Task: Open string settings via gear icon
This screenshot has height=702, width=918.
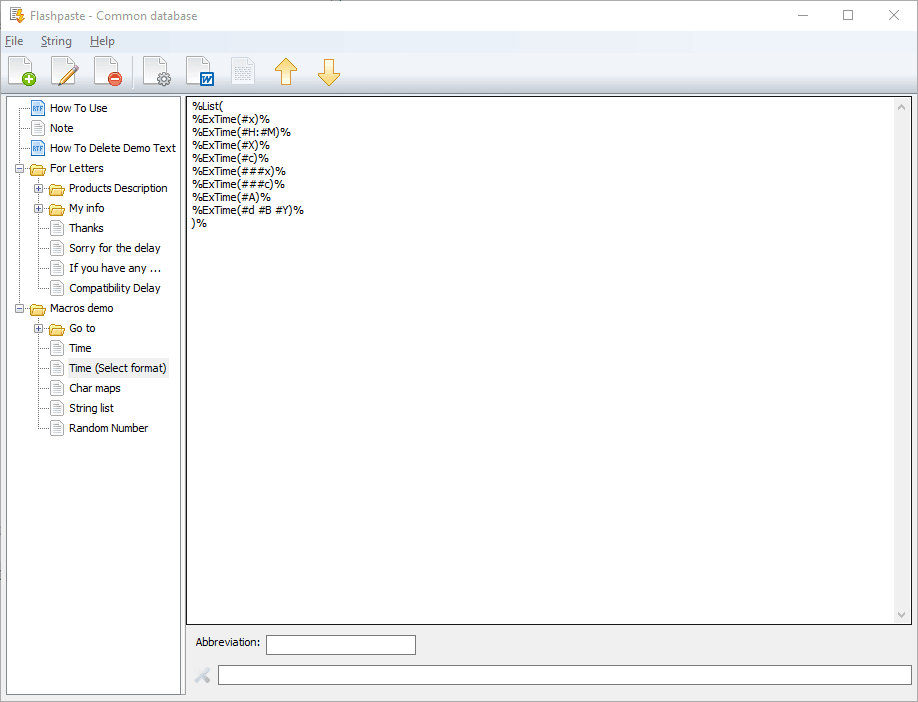Action: click(156, 71)
